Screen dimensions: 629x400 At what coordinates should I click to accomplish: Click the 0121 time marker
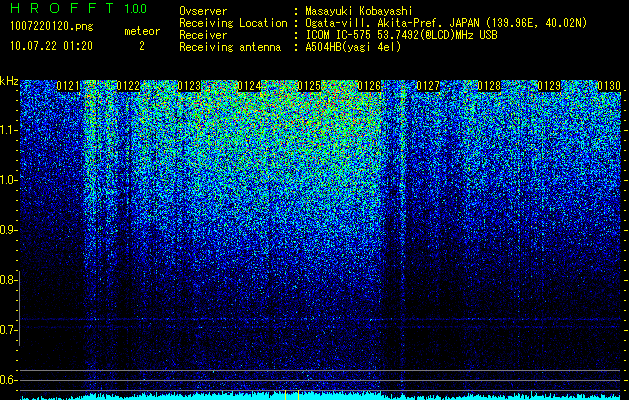click(x=68, y=86)
